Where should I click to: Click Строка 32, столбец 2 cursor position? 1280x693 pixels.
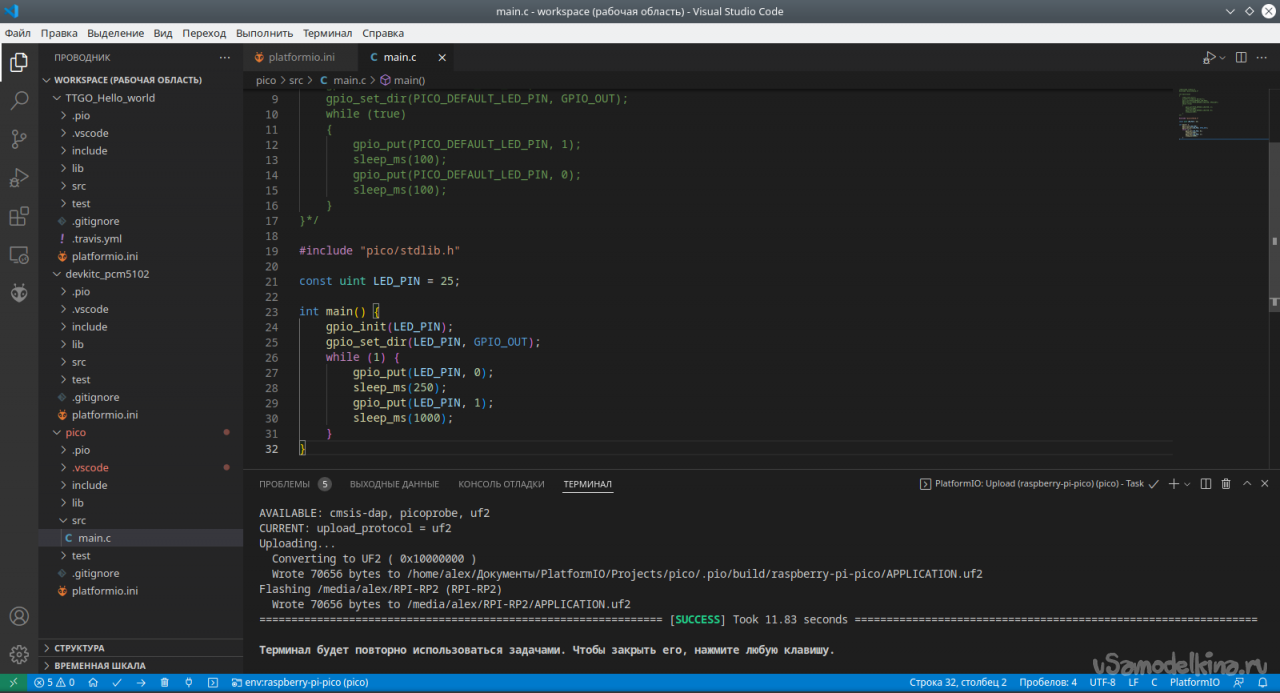958,683
